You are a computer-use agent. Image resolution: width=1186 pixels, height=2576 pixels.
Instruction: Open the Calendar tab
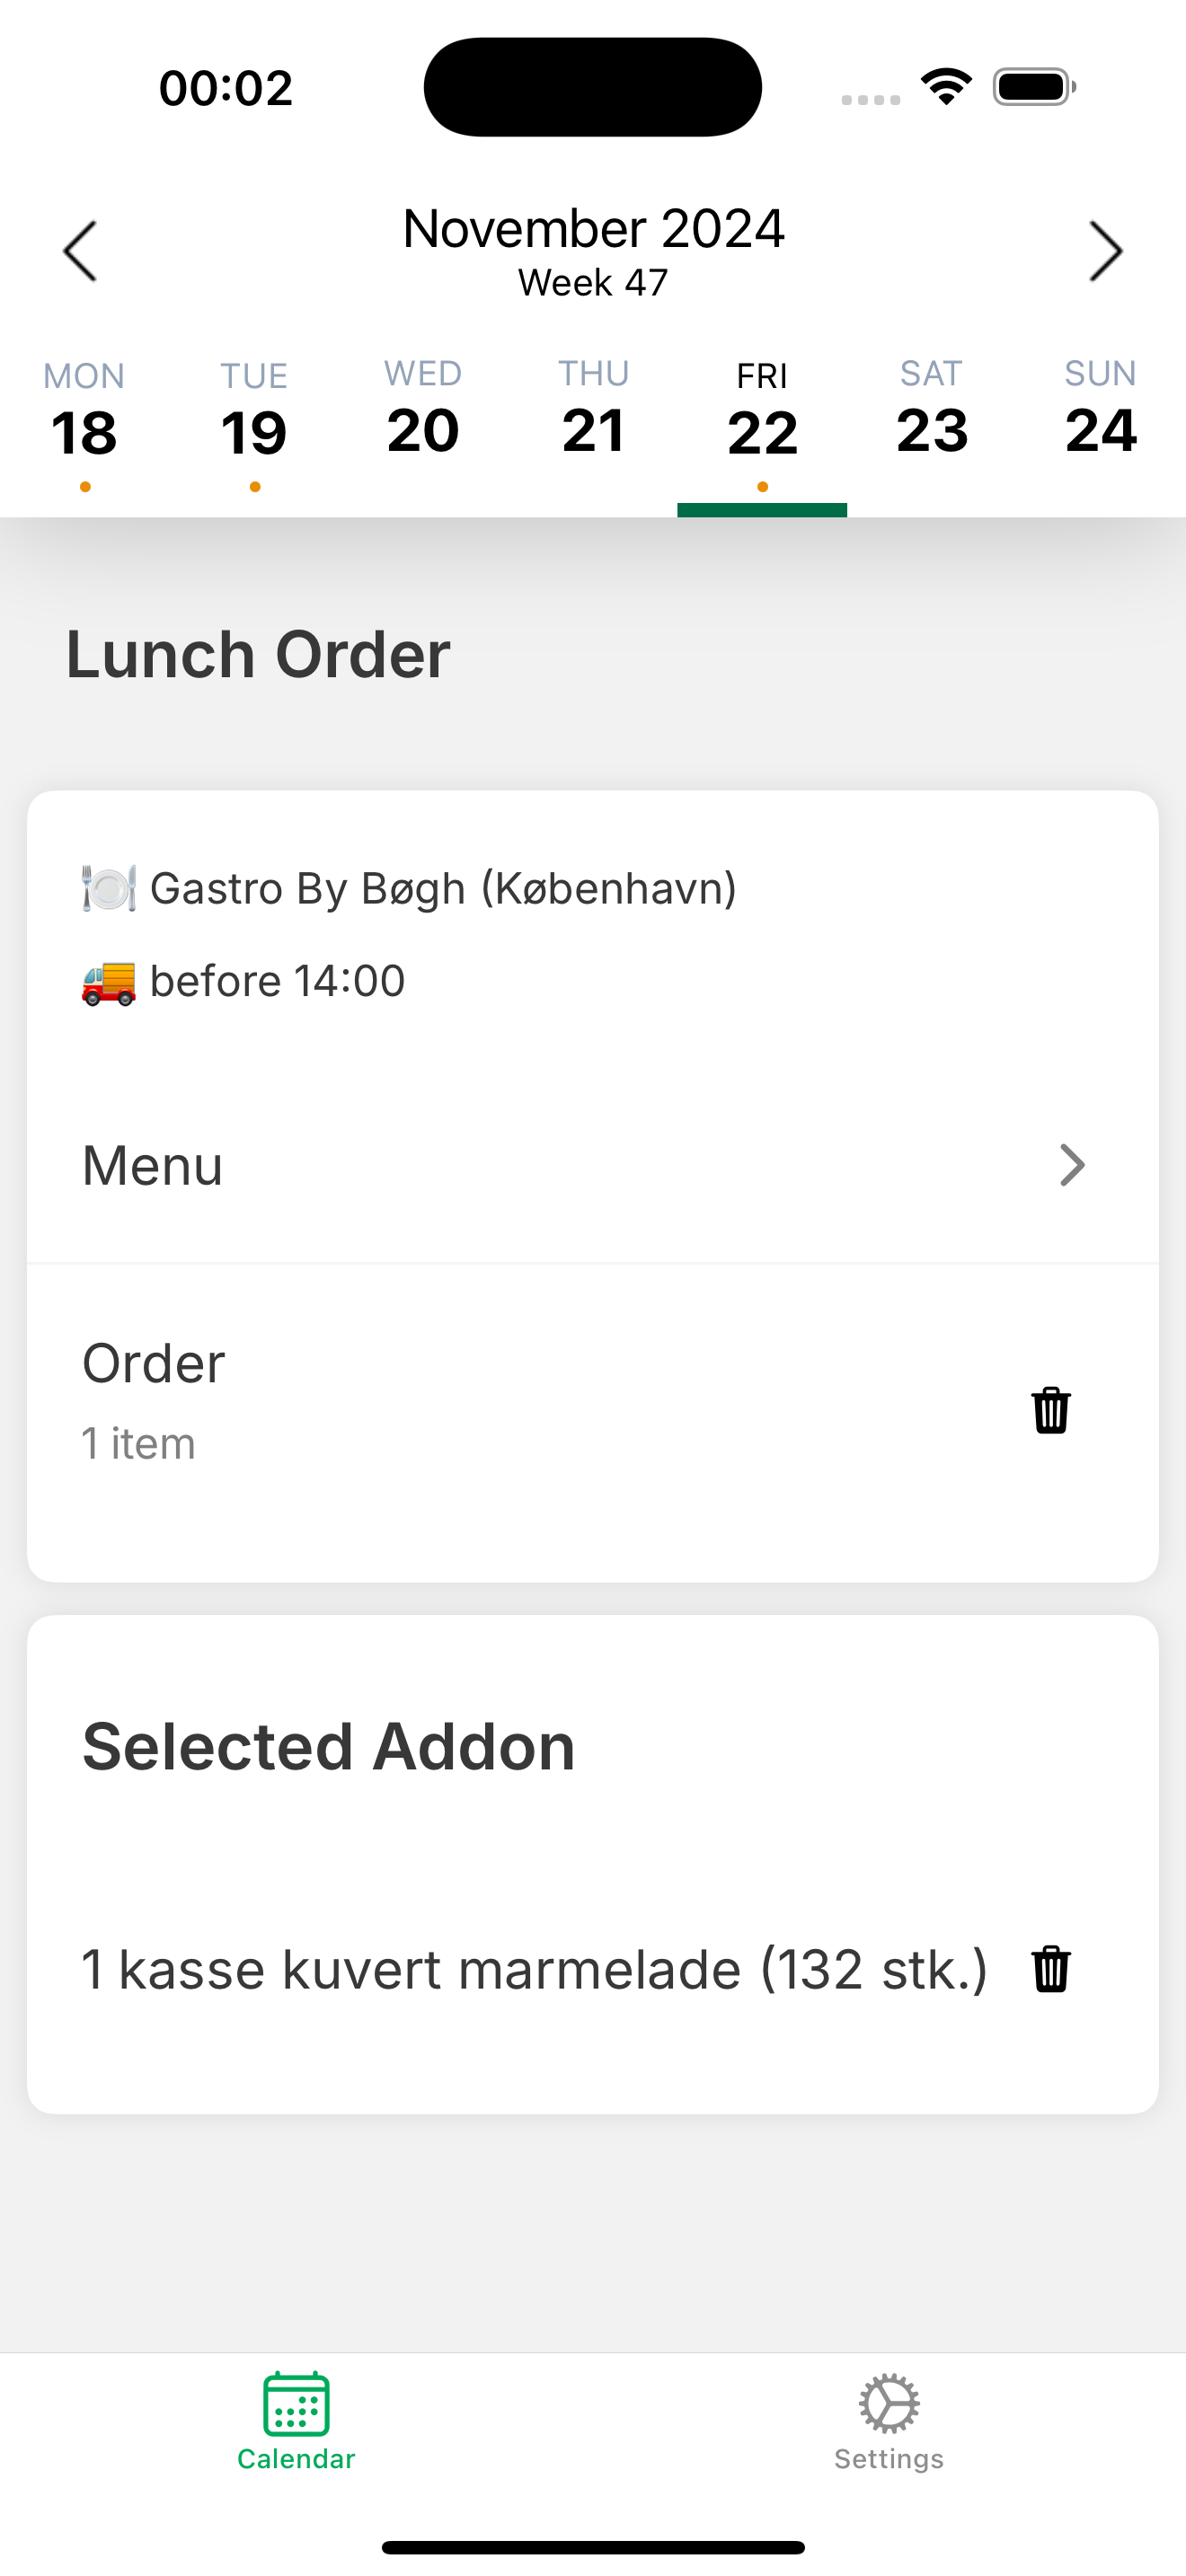(296, 2422)
